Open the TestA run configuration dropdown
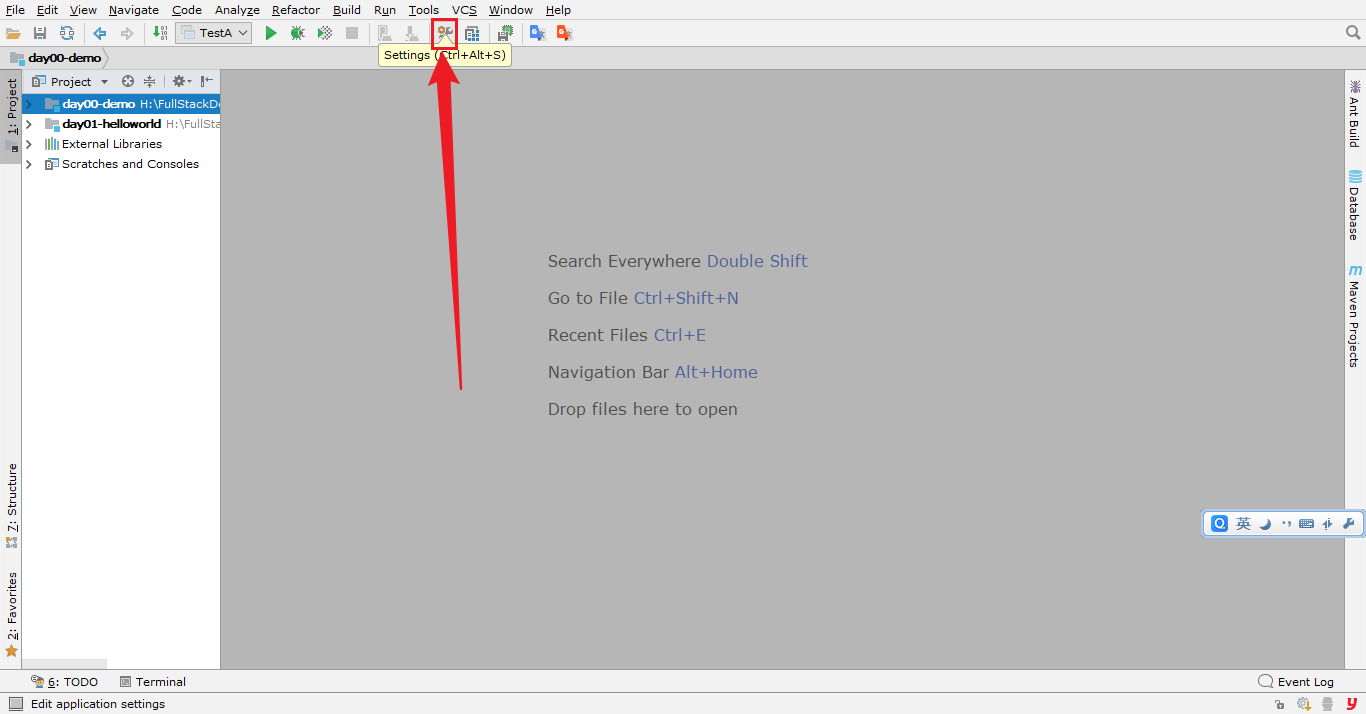Viewport: 1366px width, 714px height. click(x=213, y=33)
